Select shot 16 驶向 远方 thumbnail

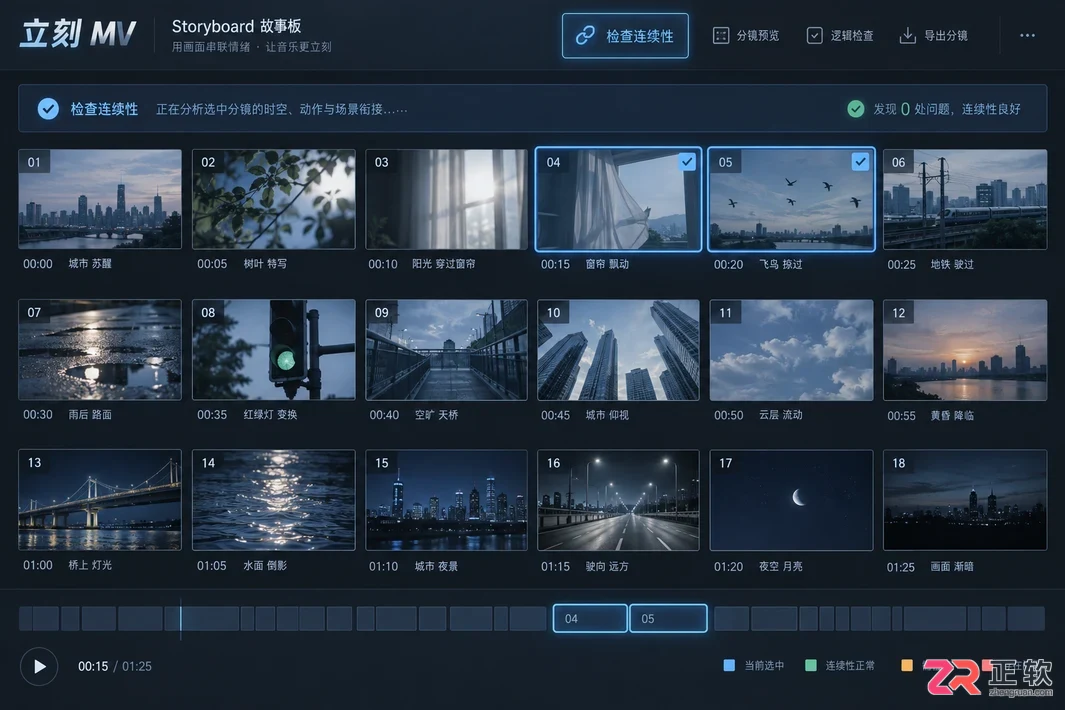[618, 500]
